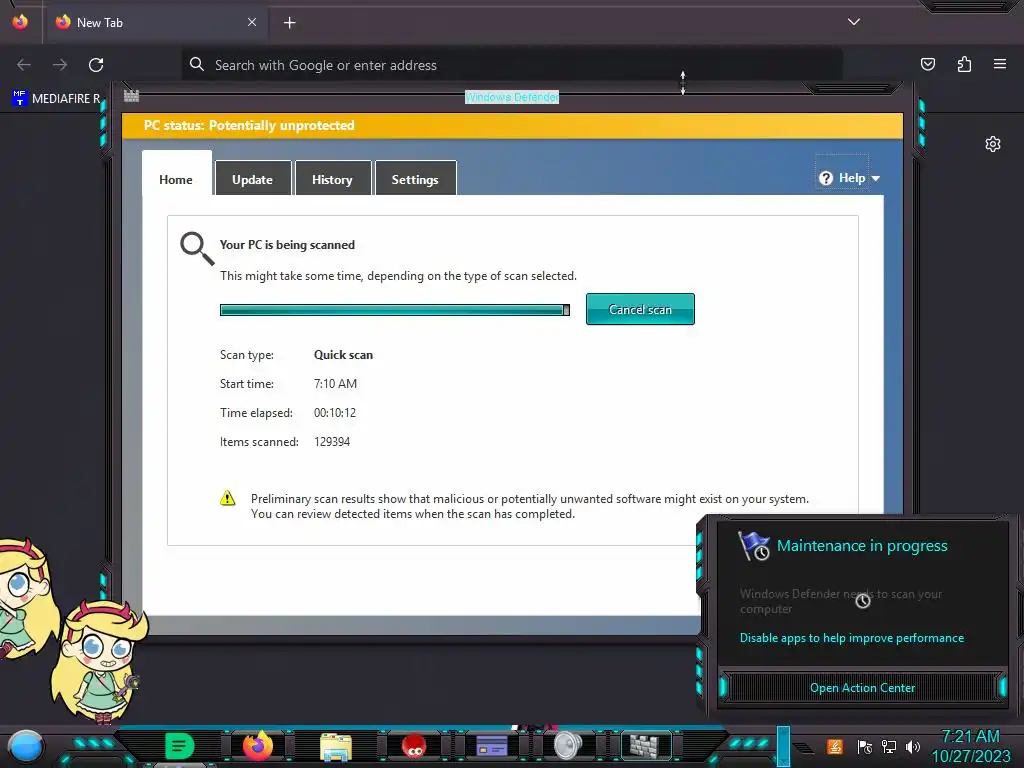Open the Firefox extensions menu
The width and height of the screenshot is (1024, 768).
pos(964,64)
